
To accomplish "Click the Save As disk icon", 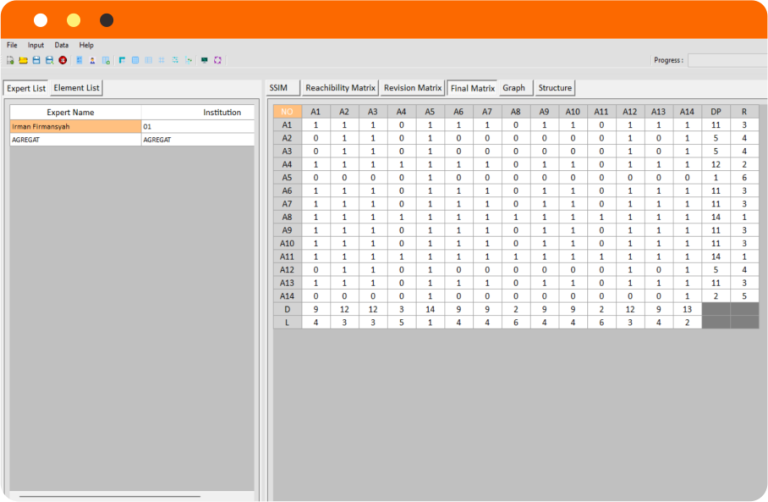I will 49,60.
